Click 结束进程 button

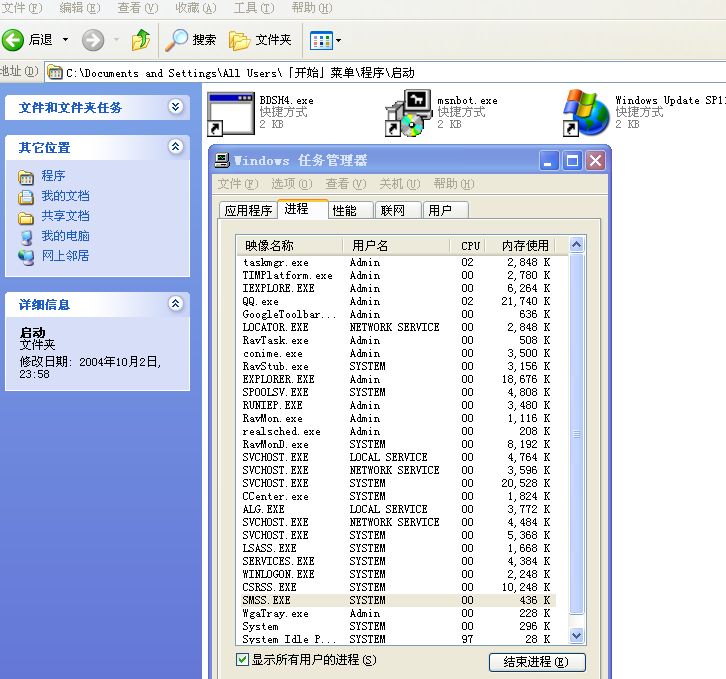tap(537, 662)
